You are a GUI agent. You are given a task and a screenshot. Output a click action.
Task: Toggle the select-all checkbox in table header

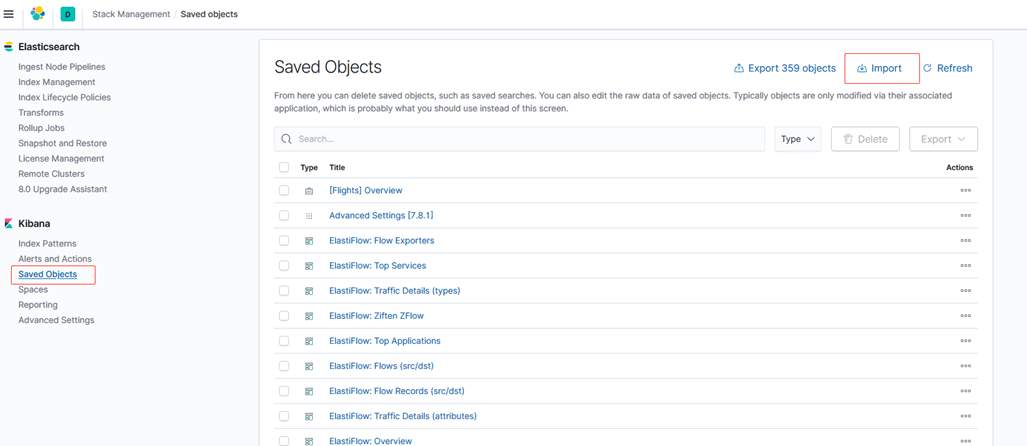pos(284,168)
